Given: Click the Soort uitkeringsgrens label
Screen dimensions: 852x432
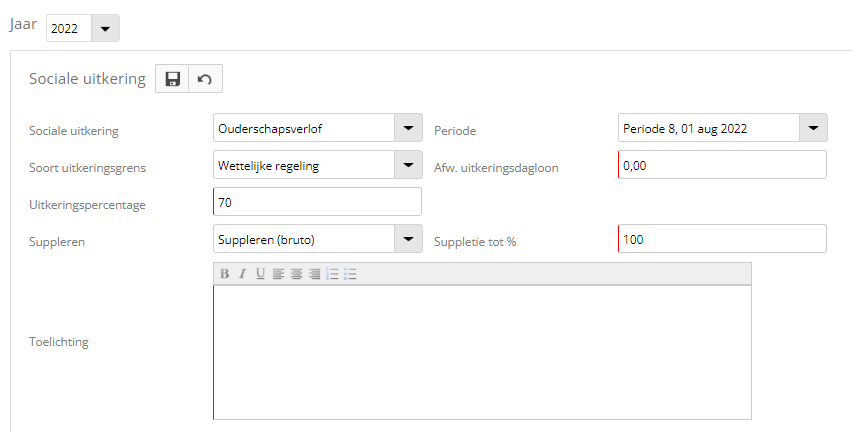Looking at the screenshot, I should 87,168.
